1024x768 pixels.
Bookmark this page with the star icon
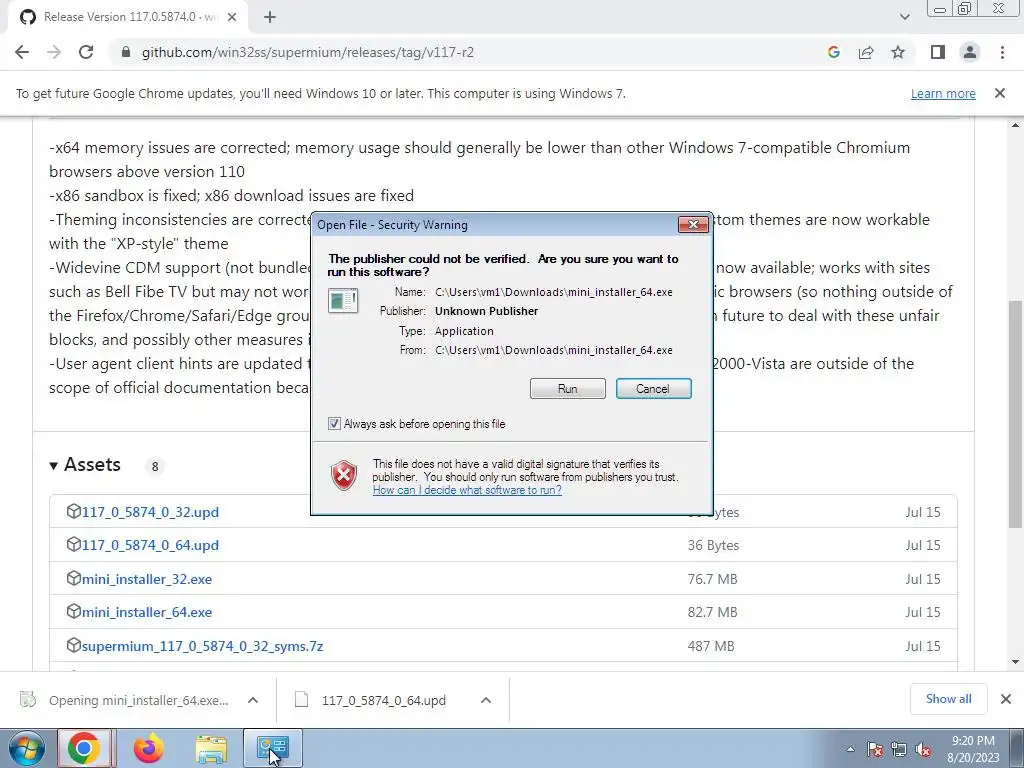coord(898,52)
